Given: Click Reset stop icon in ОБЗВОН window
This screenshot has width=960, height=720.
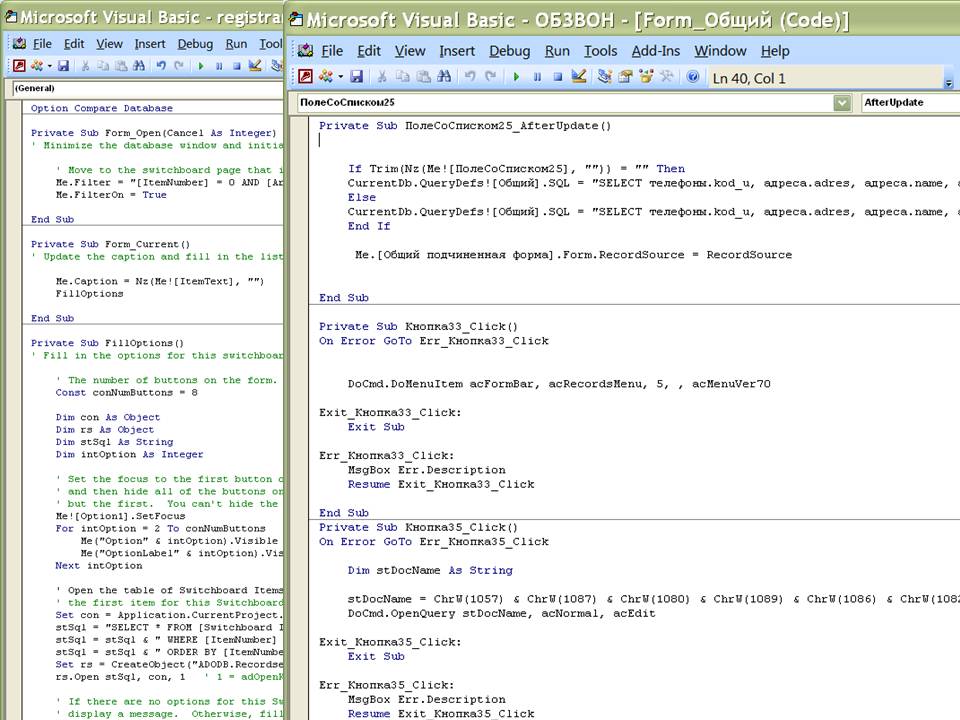Looking at the screenshot, I should point(558,77).
